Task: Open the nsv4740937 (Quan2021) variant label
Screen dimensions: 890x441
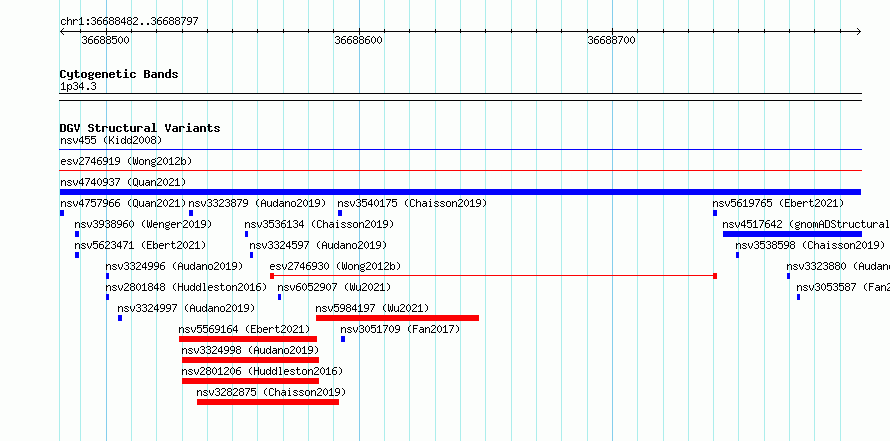Action: click(123, 182)
